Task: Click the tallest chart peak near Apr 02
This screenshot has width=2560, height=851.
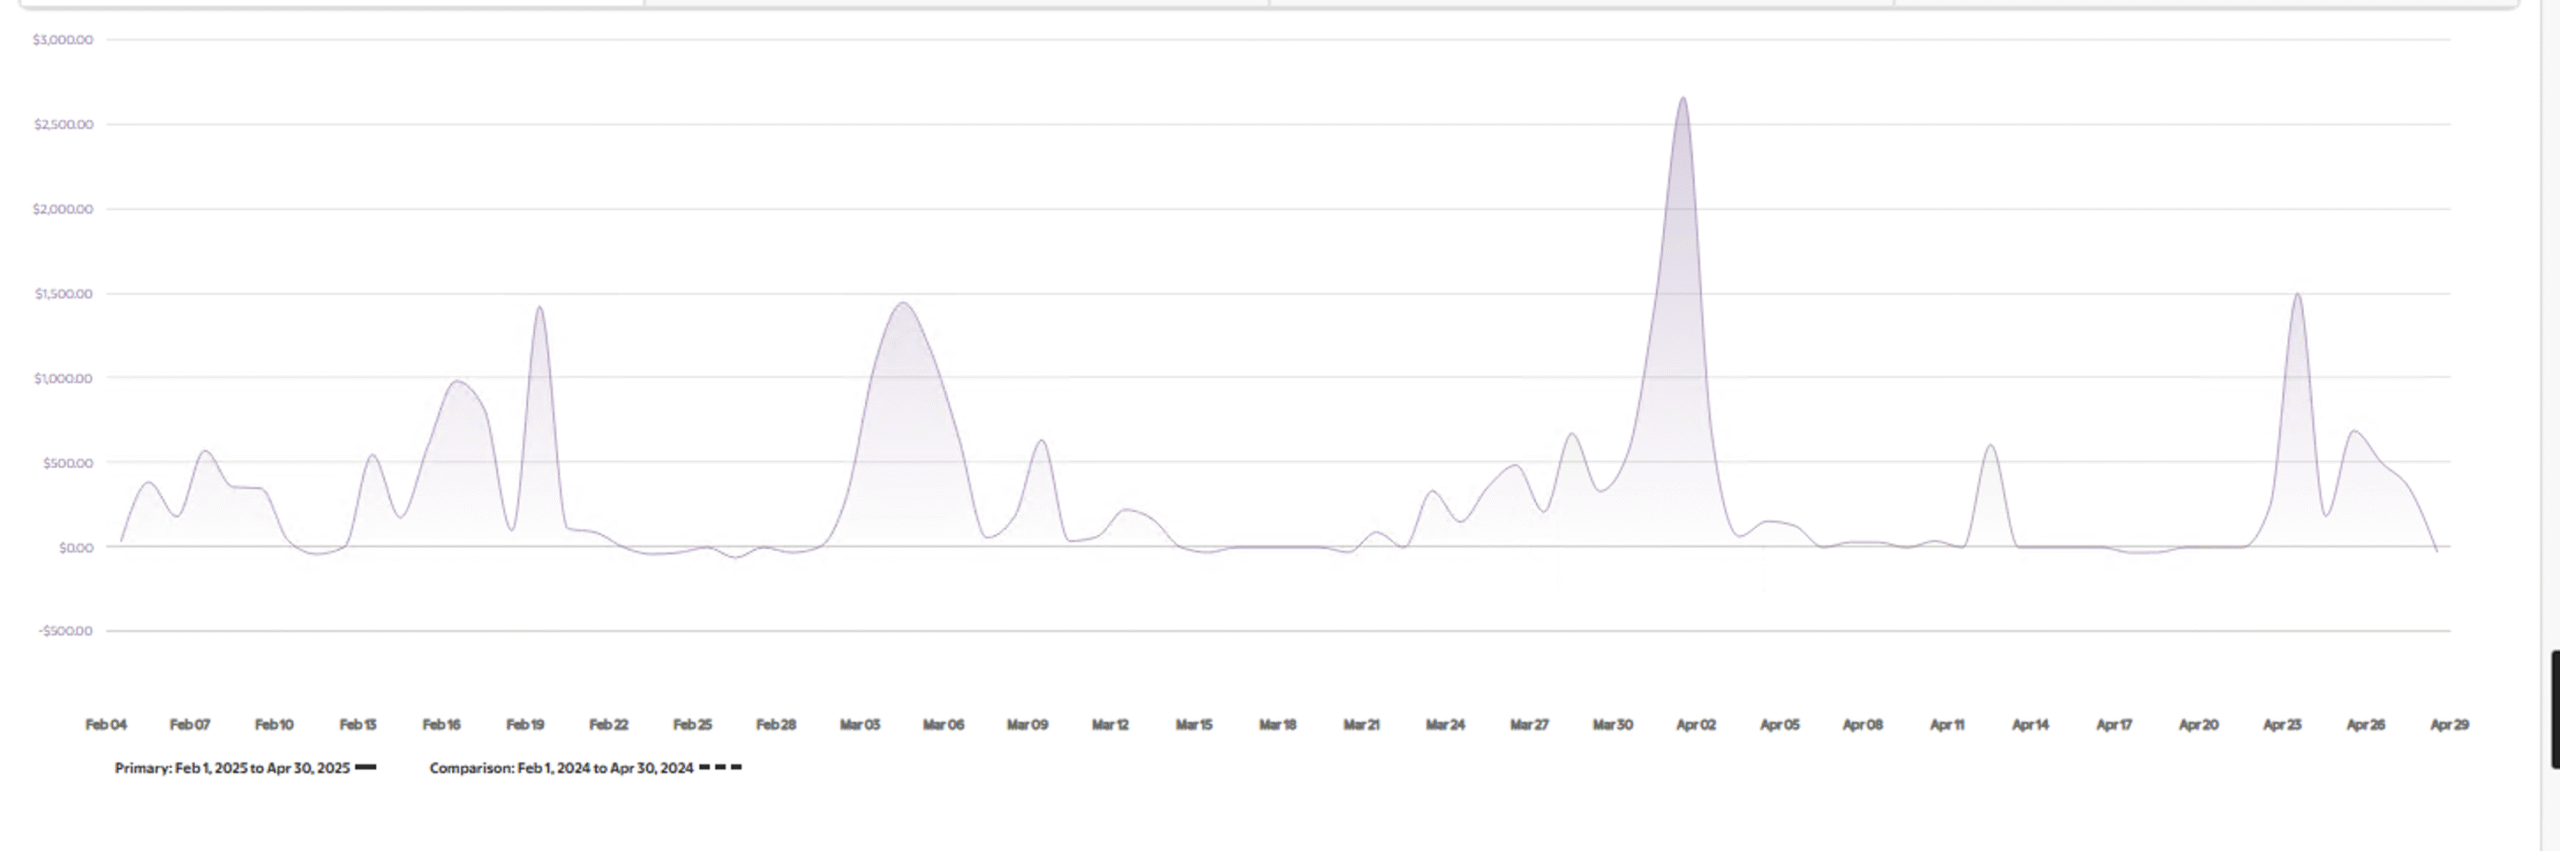Action: [1683, 99]
